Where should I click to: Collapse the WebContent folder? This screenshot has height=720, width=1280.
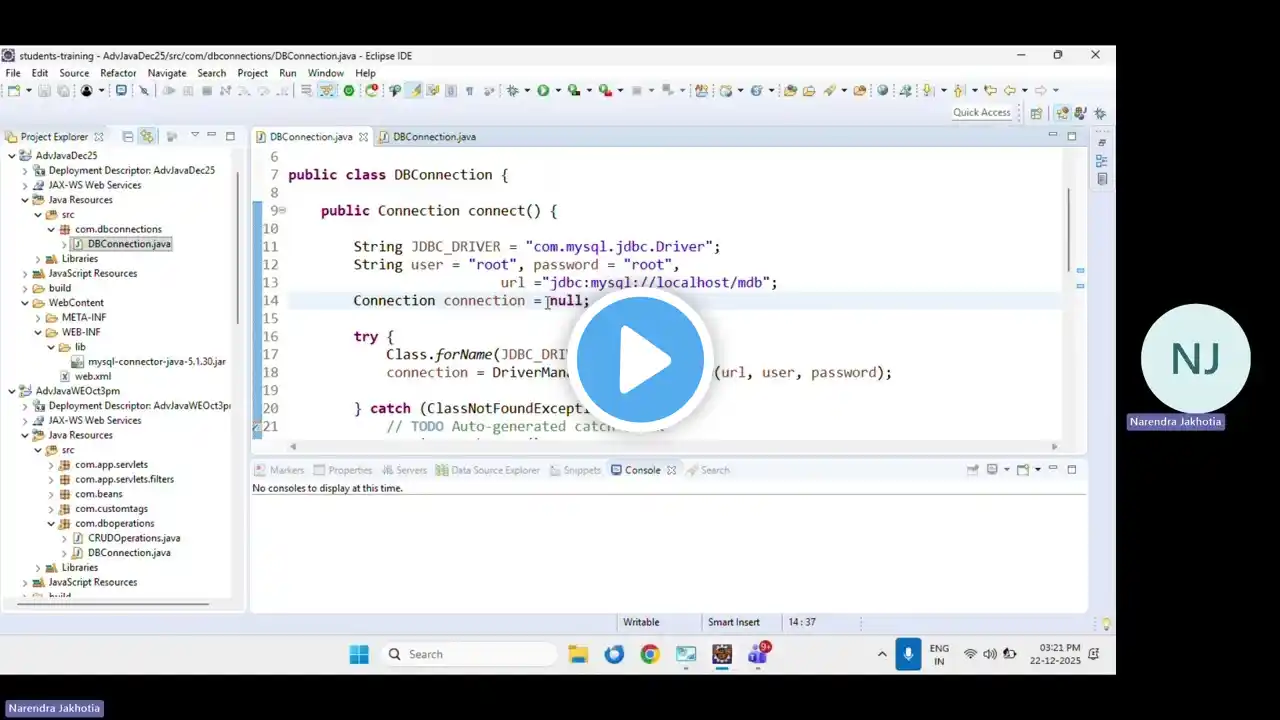point(25,303)
